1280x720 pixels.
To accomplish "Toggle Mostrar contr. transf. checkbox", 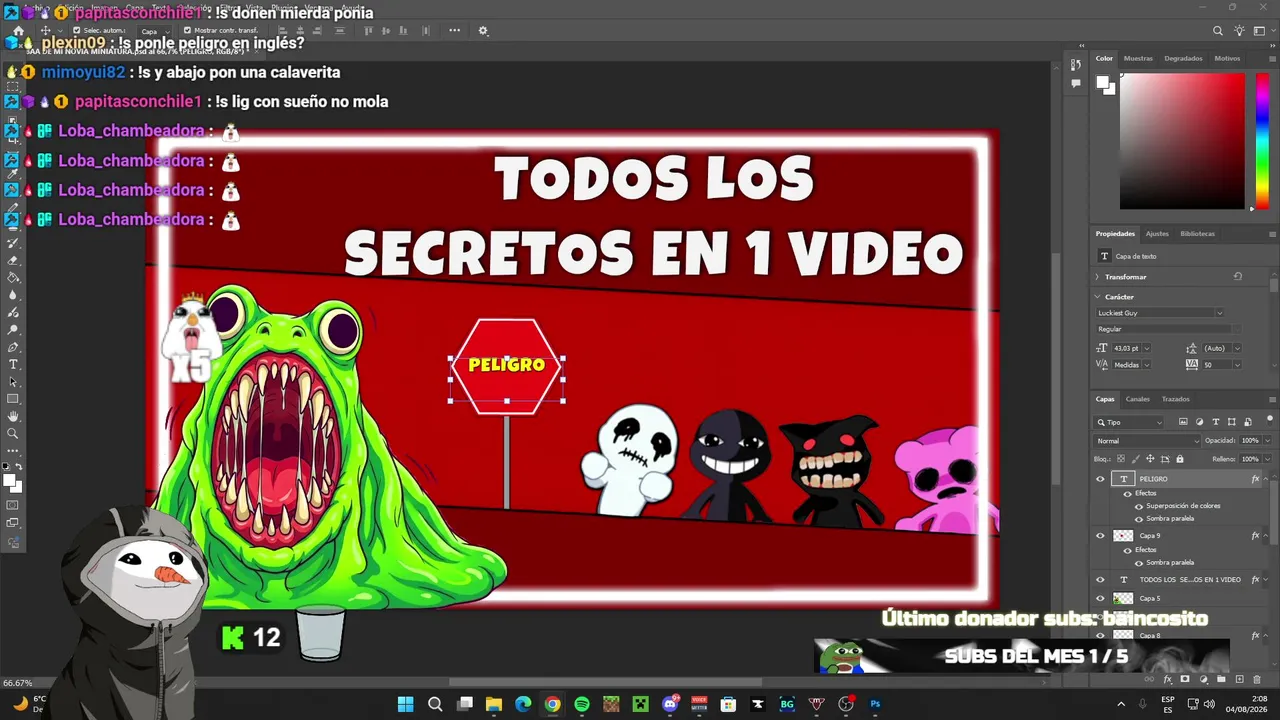I will point(187,31).
